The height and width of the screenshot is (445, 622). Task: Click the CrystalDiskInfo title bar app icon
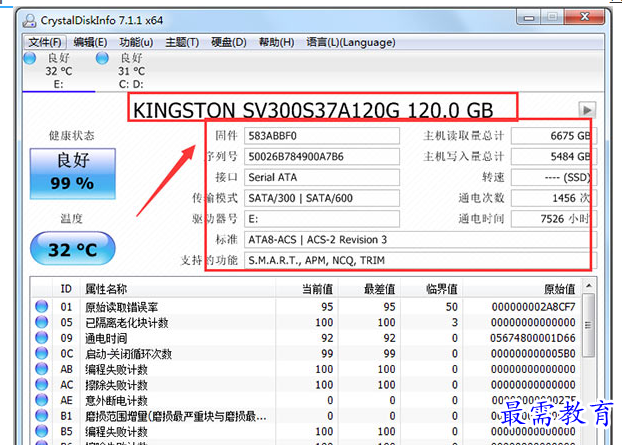29,20
